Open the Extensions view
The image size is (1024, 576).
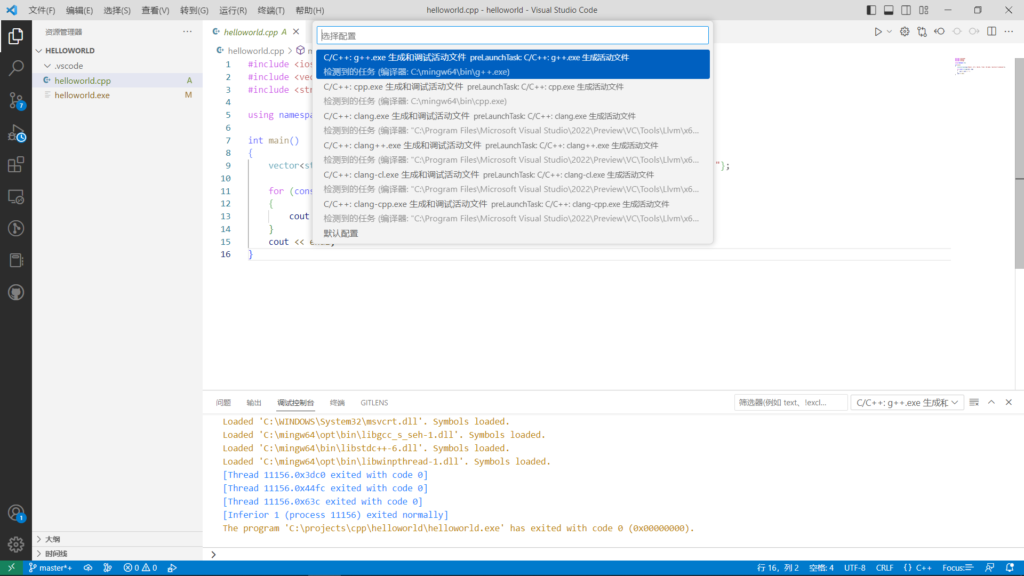16,165
